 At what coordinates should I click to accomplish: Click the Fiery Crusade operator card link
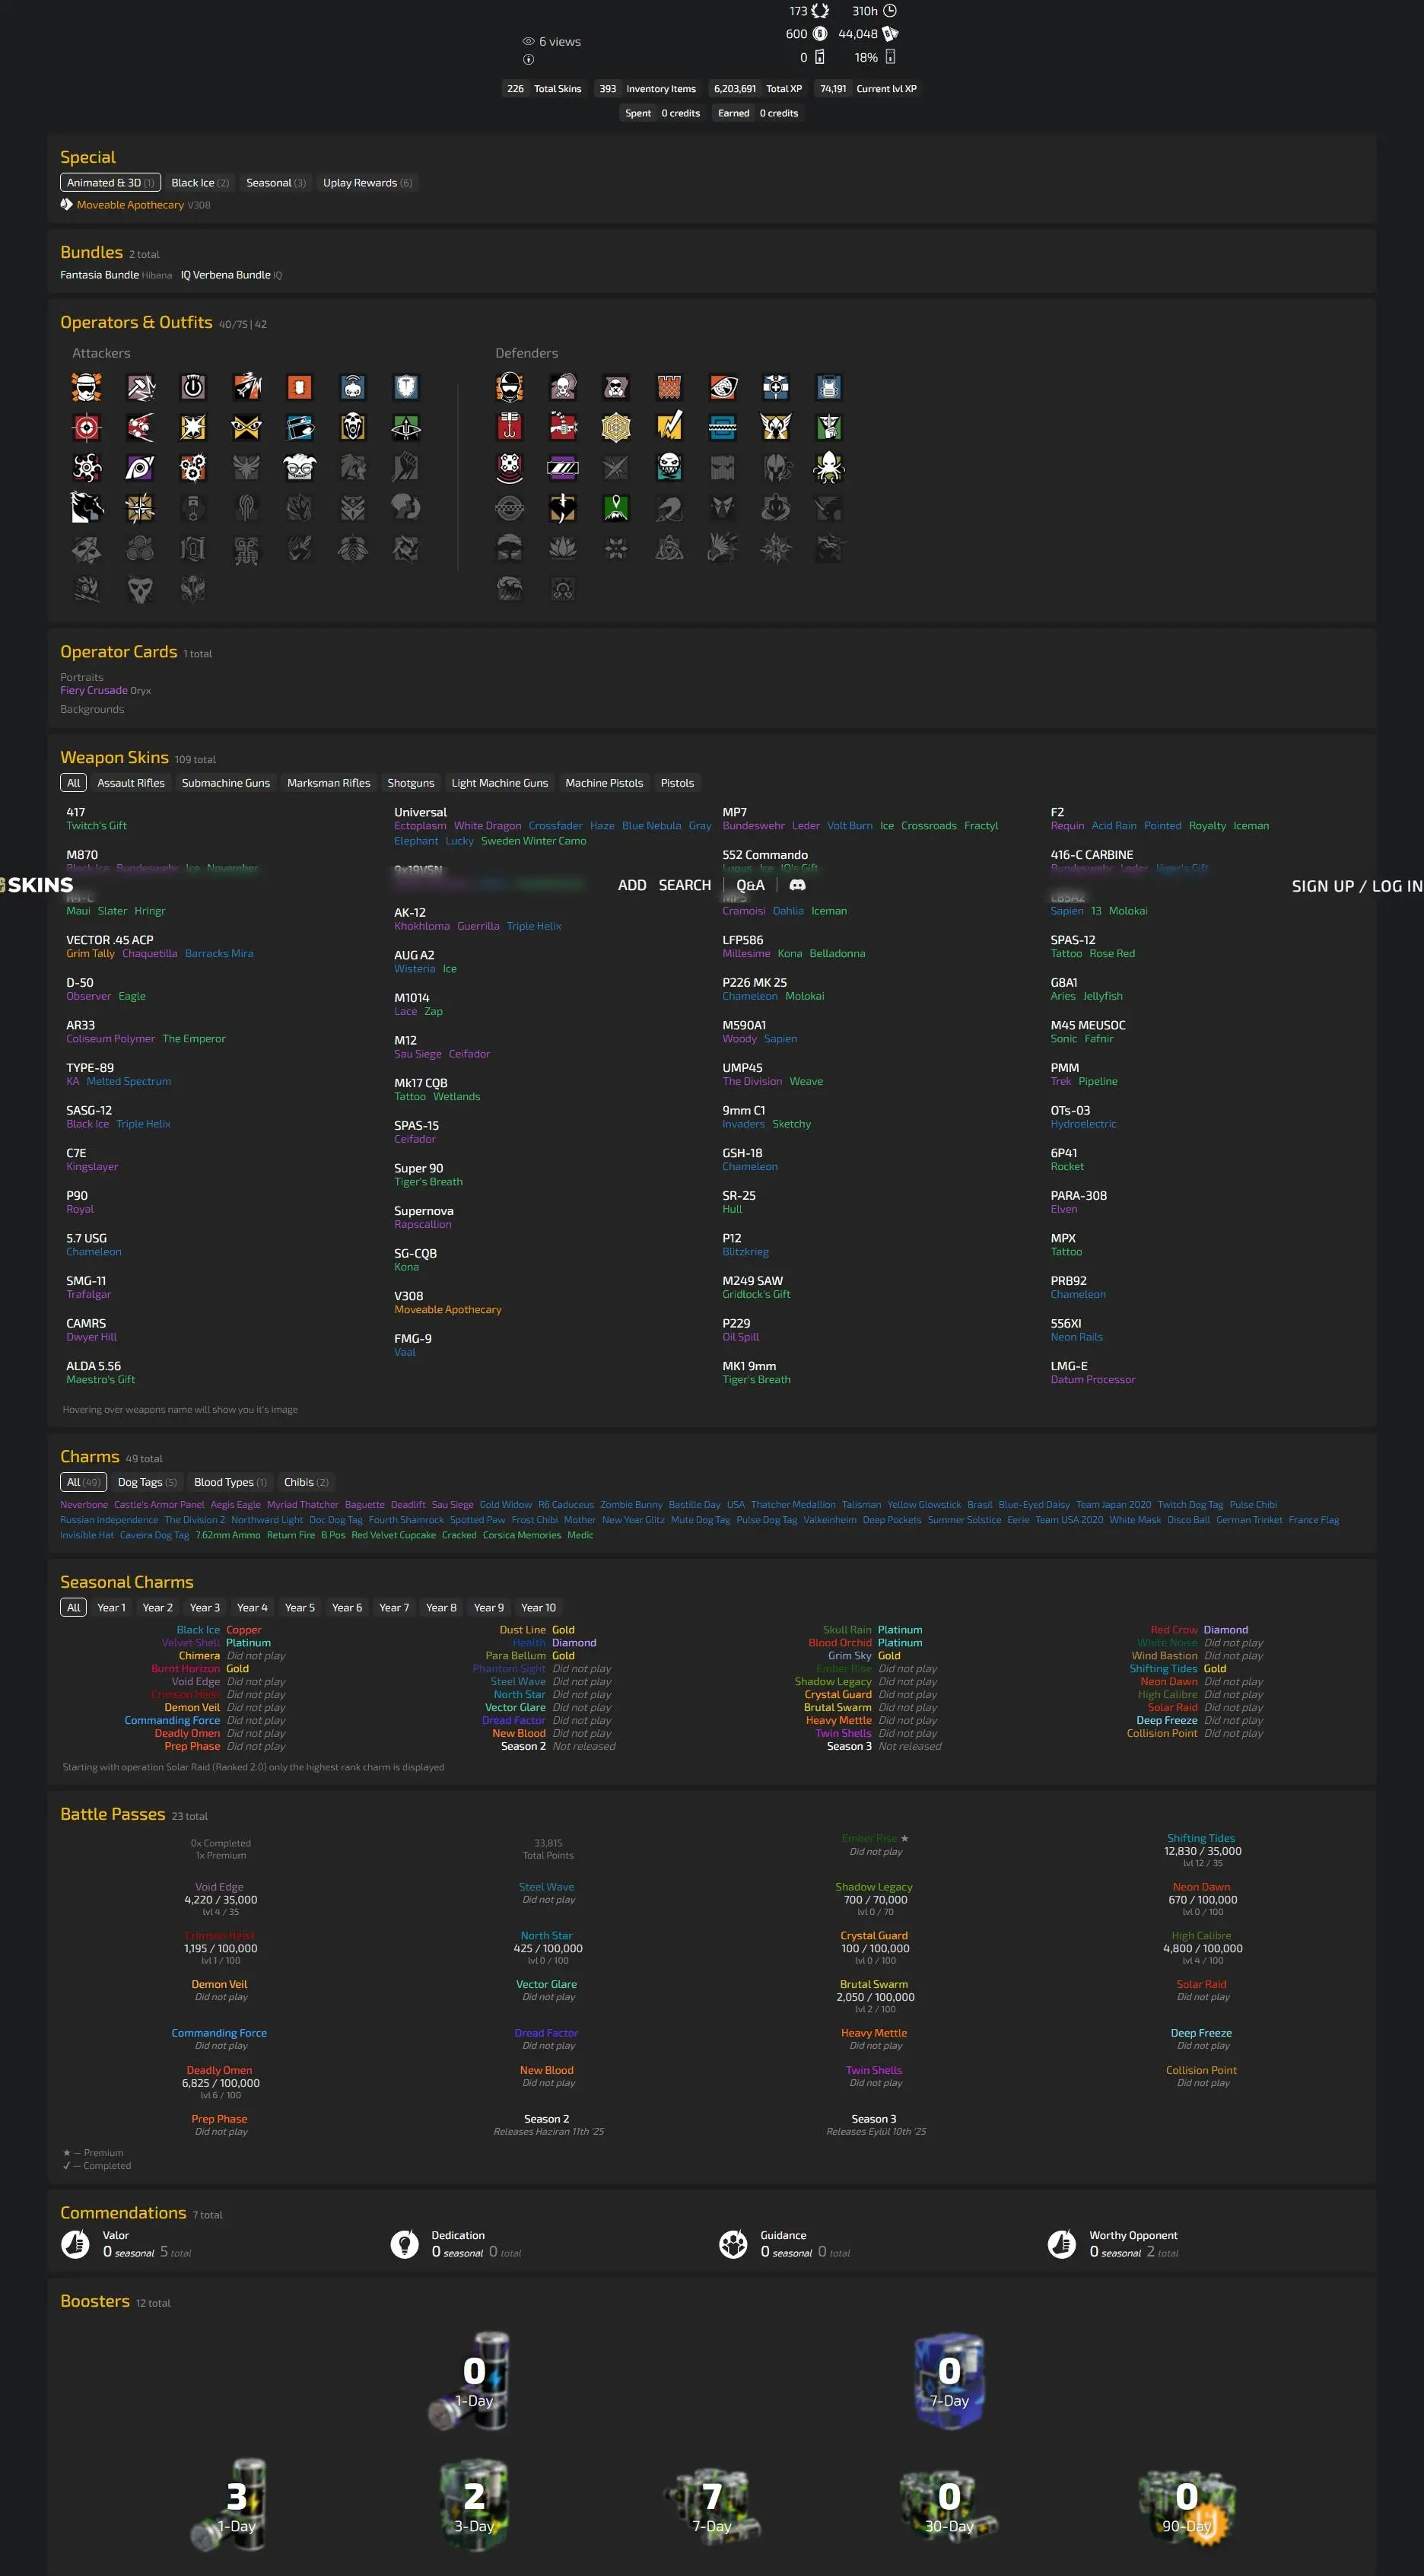[x=94, y=690]
